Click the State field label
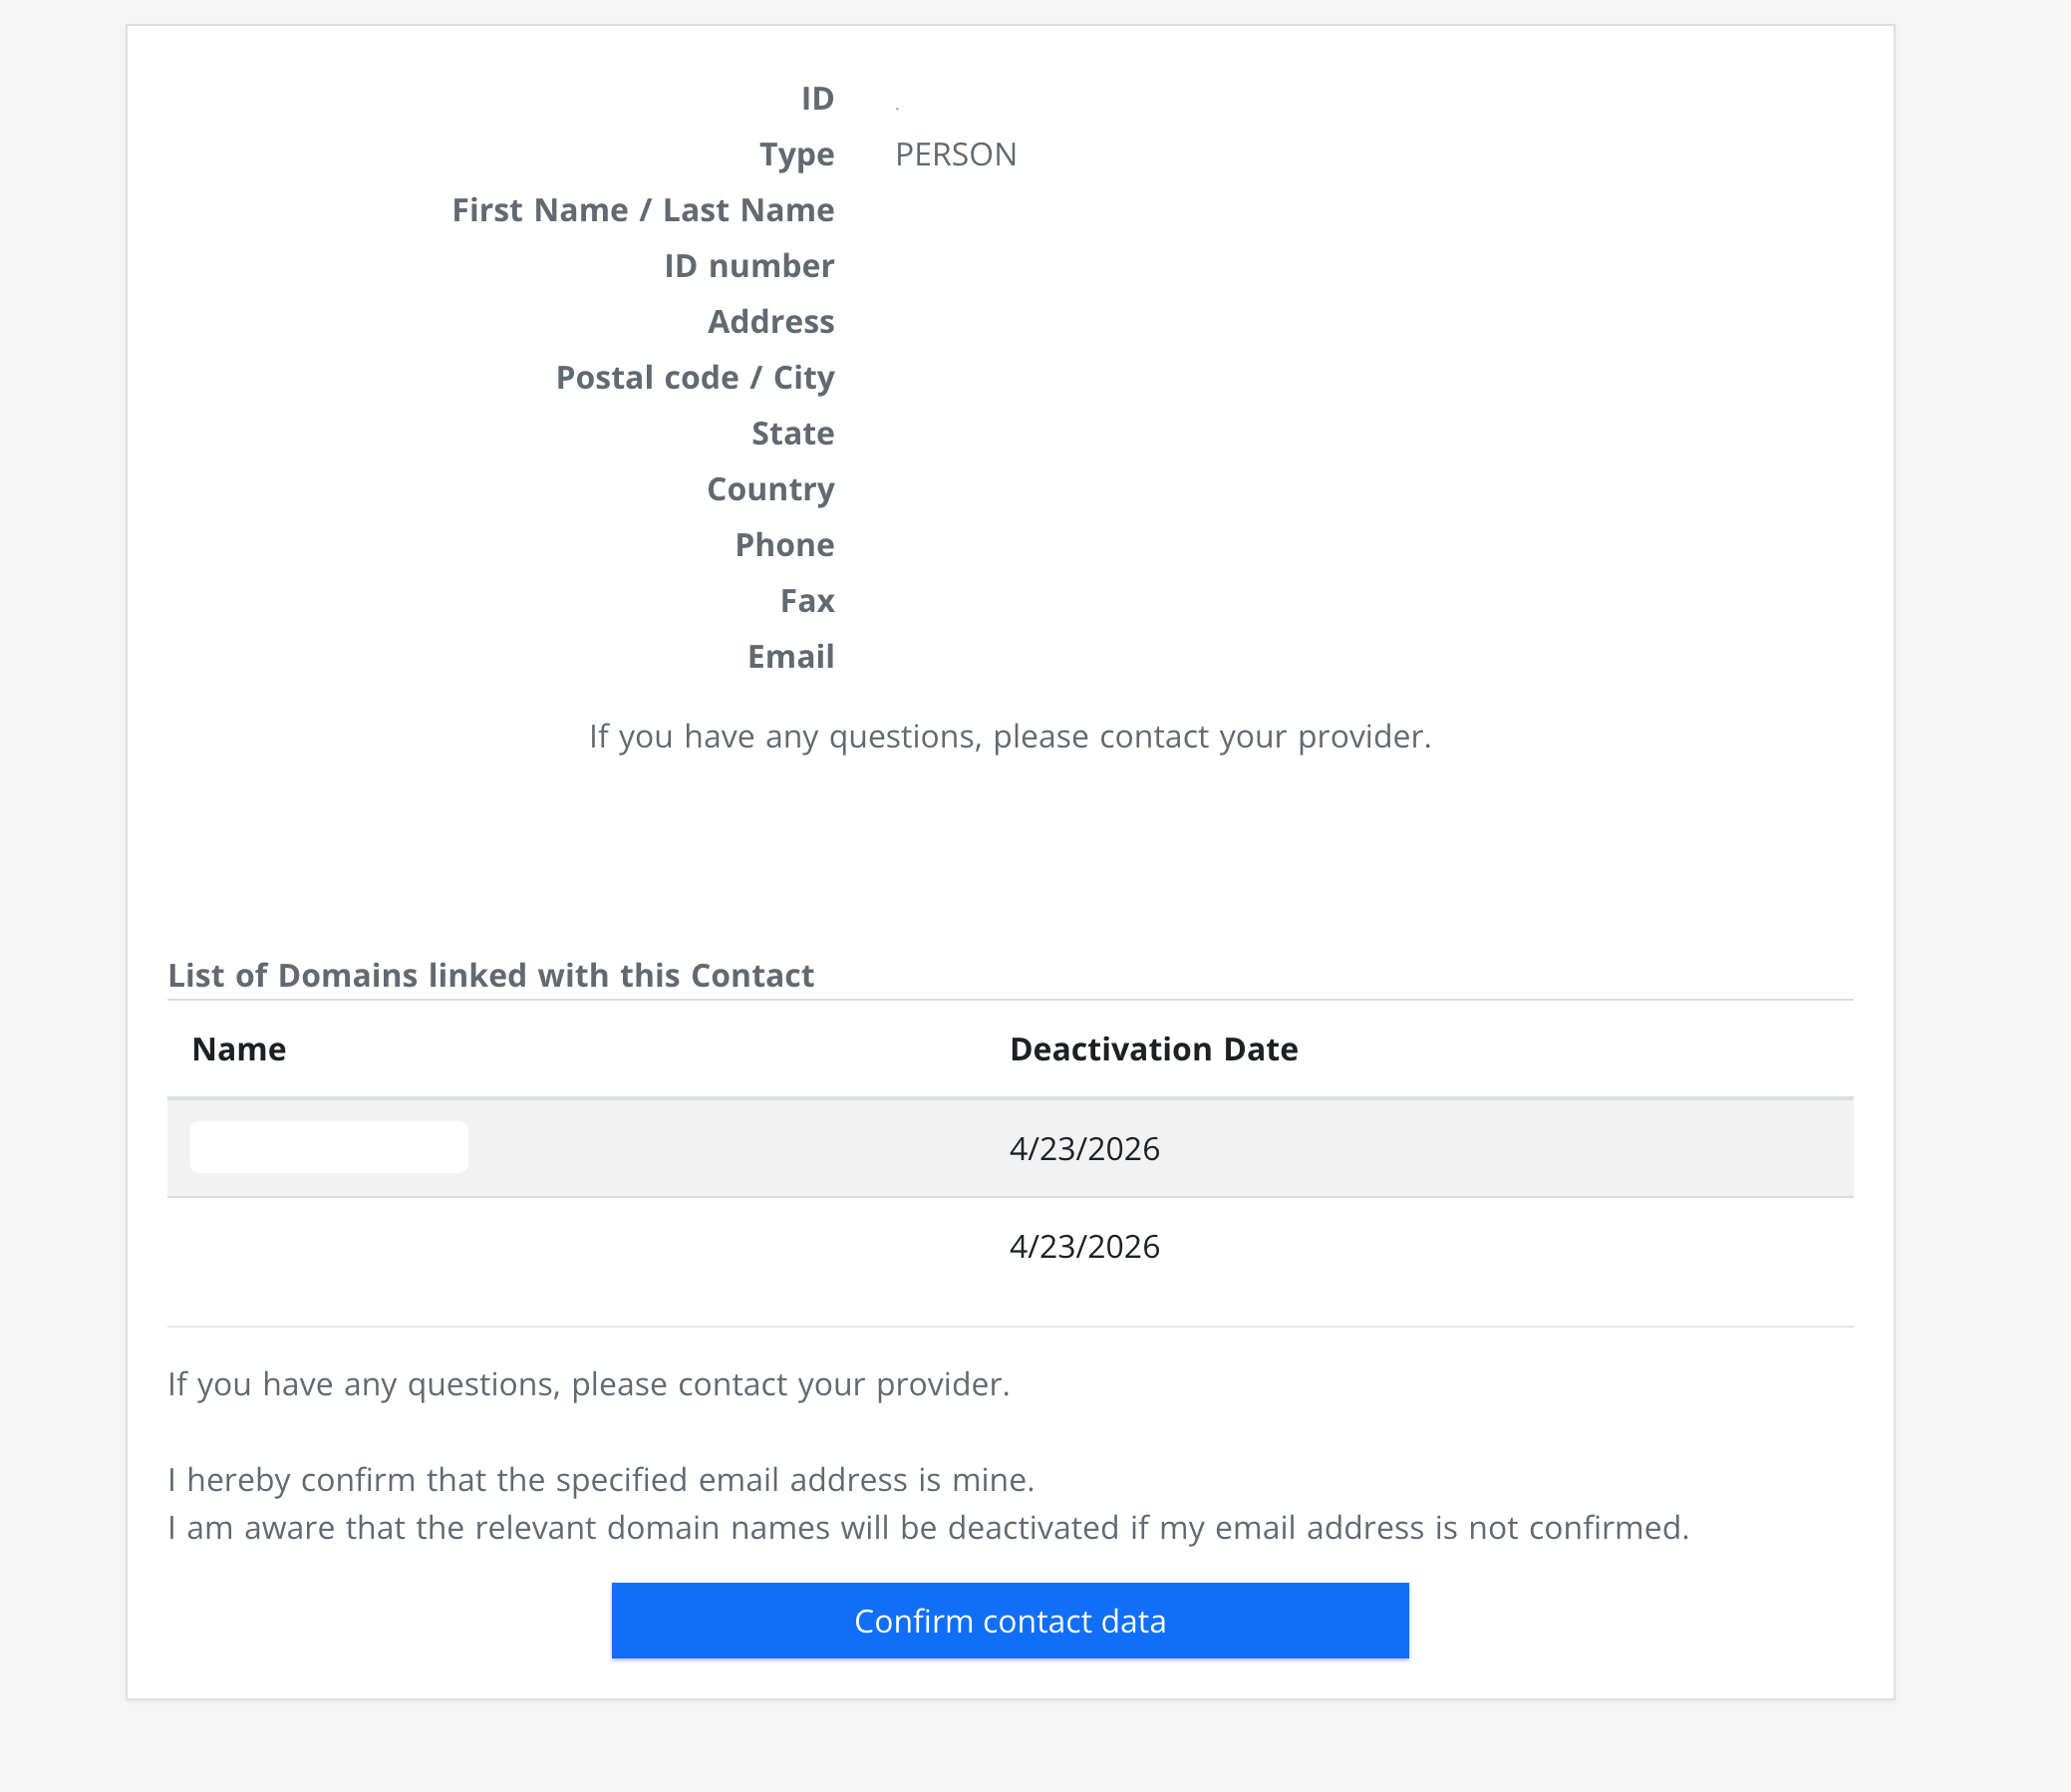 793,433
